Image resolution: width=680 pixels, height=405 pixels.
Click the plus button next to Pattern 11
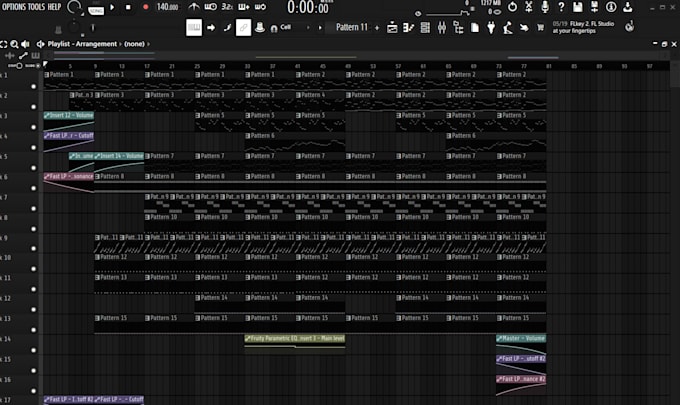377,28
